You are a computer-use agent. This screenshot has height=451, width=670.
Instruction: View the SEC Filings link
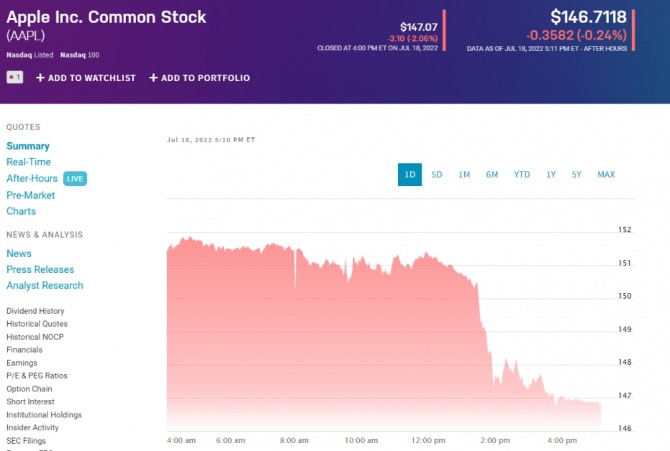coord(26,441)
